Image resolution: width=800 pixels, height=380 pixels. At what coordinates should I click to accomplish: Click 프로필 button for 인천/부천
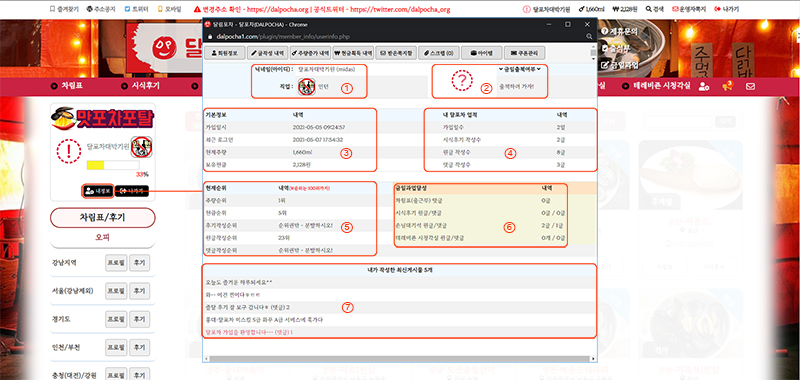point(116,347)
